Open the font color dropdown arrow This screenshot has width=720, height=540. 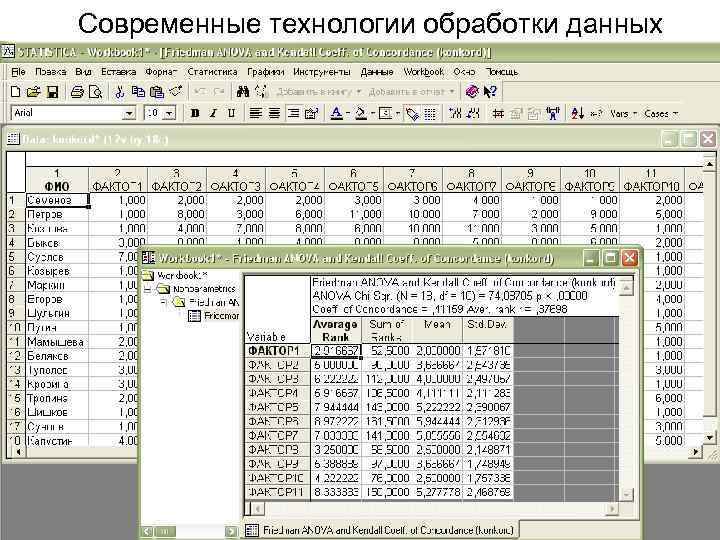tap(348, 113)
